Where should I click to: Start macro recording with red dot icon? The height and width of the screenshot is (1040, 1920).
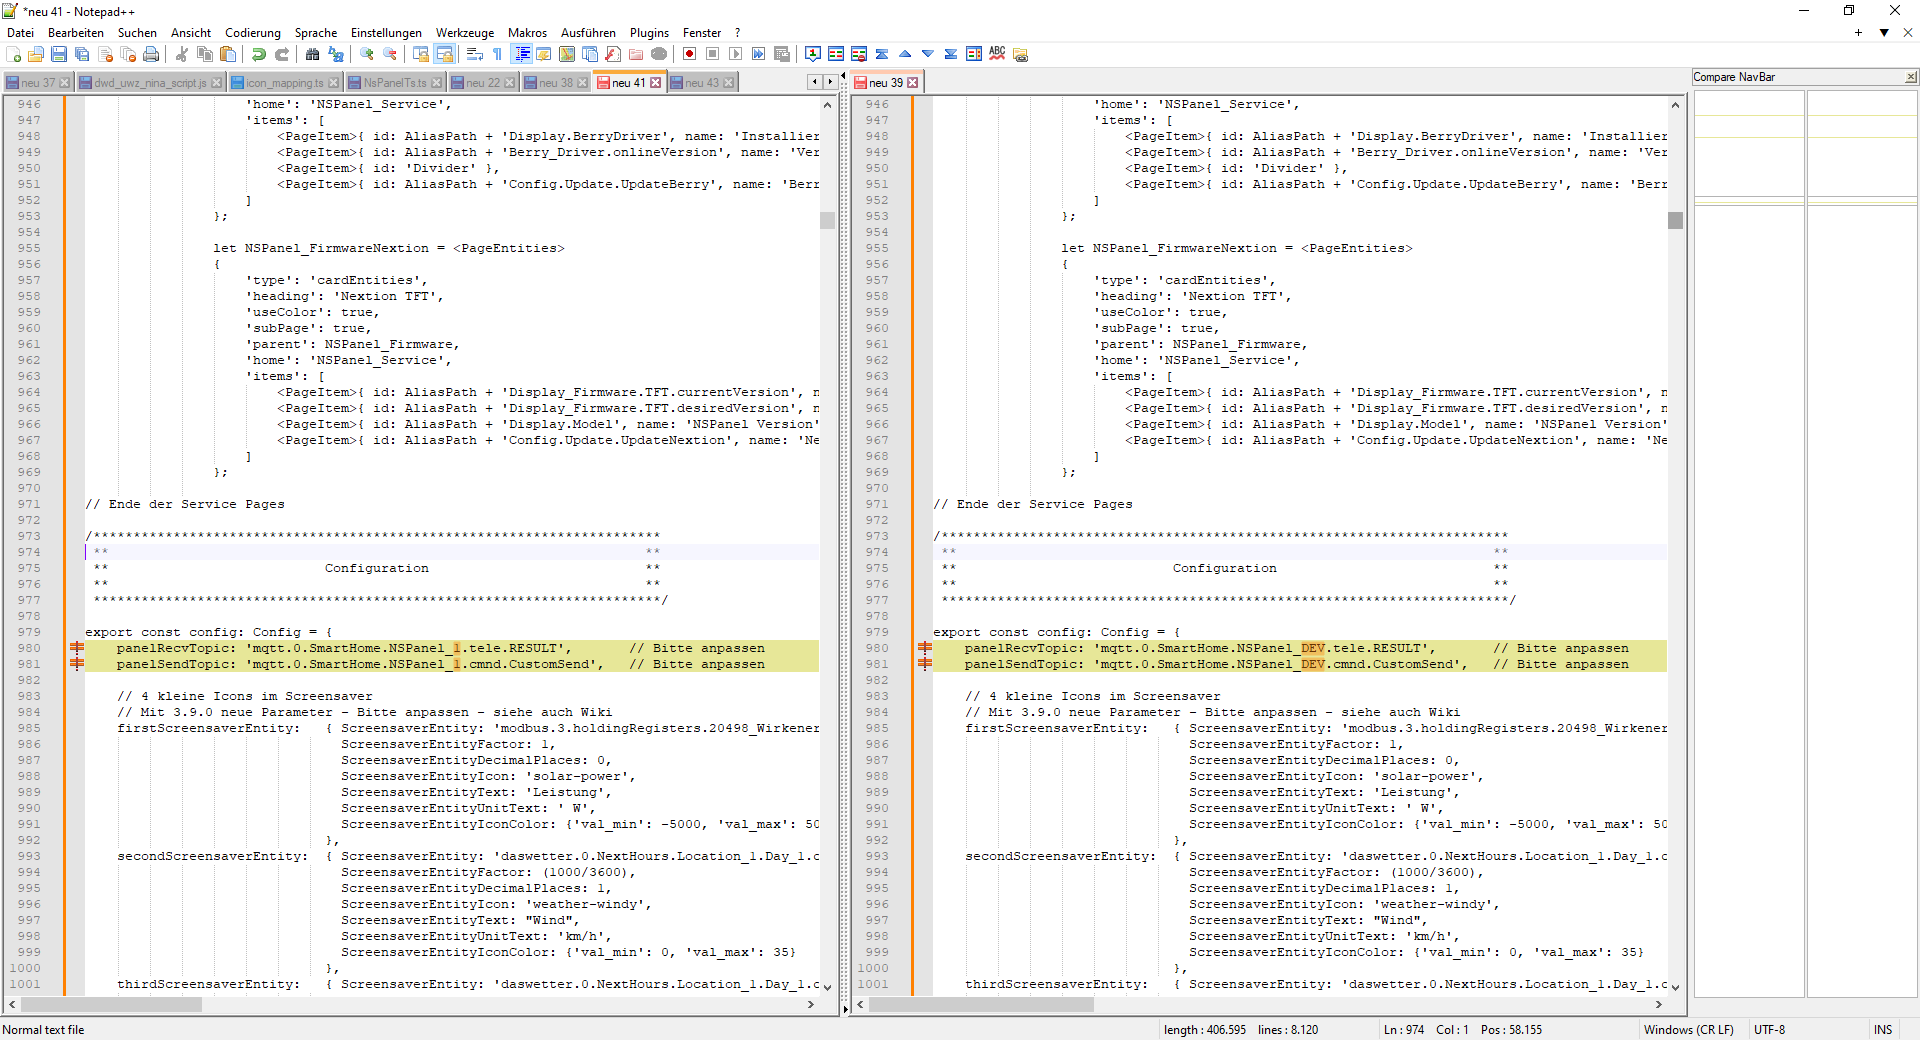(689, 54)
